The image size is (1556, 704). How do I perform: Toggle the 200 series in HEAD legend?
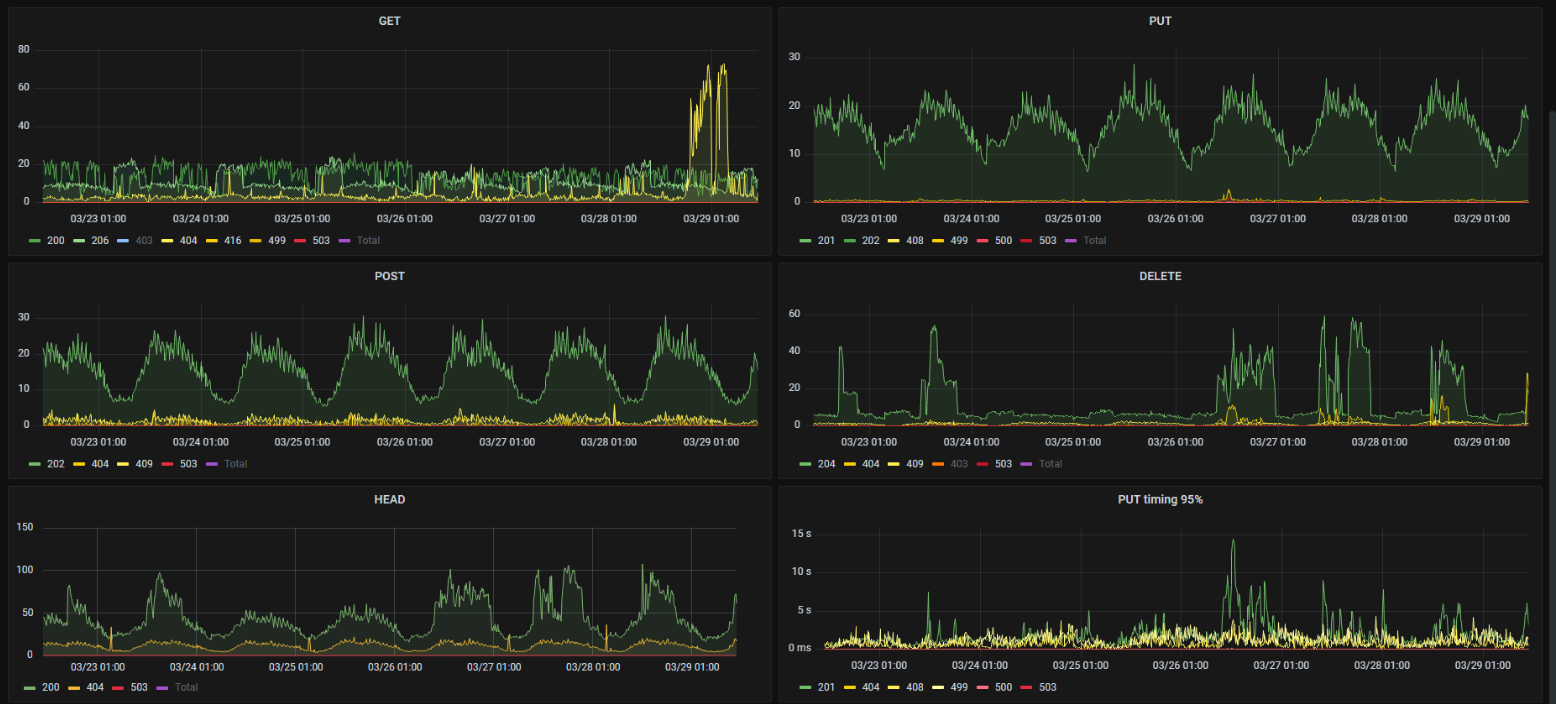tap(51, 687)
